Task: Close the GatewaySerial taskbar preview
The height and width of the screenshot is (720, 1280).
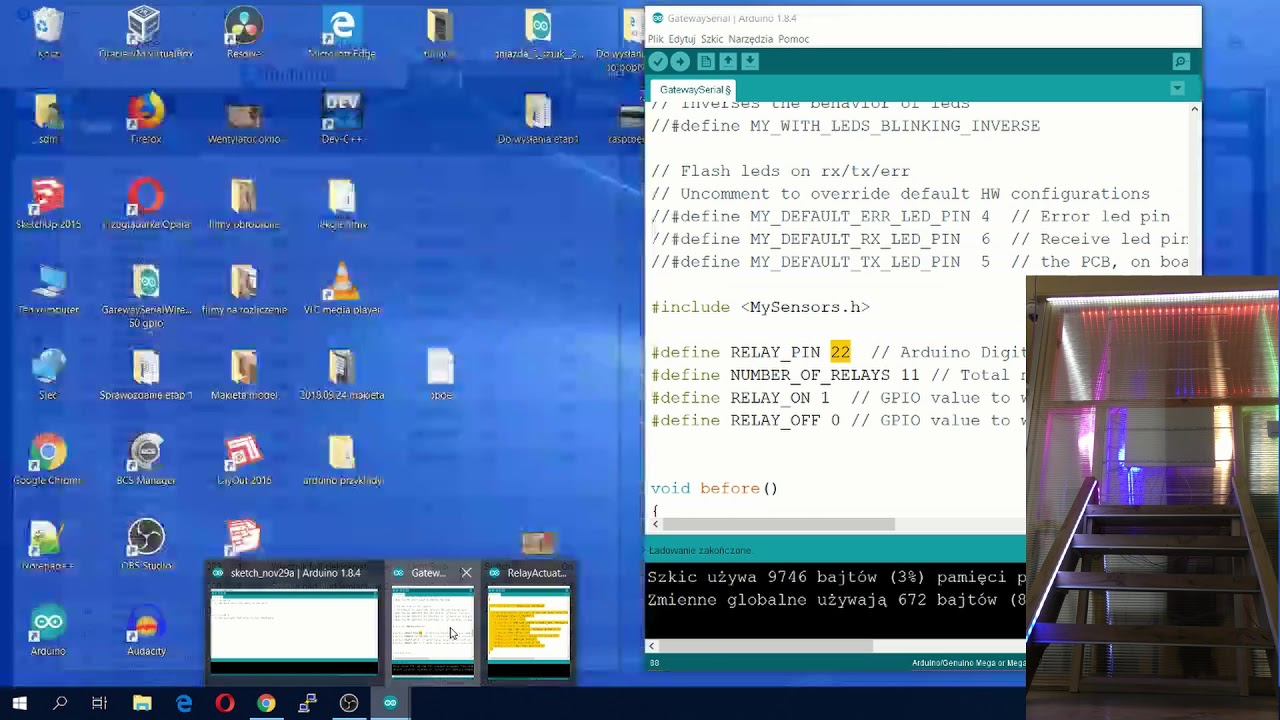Action: (466, 573)
